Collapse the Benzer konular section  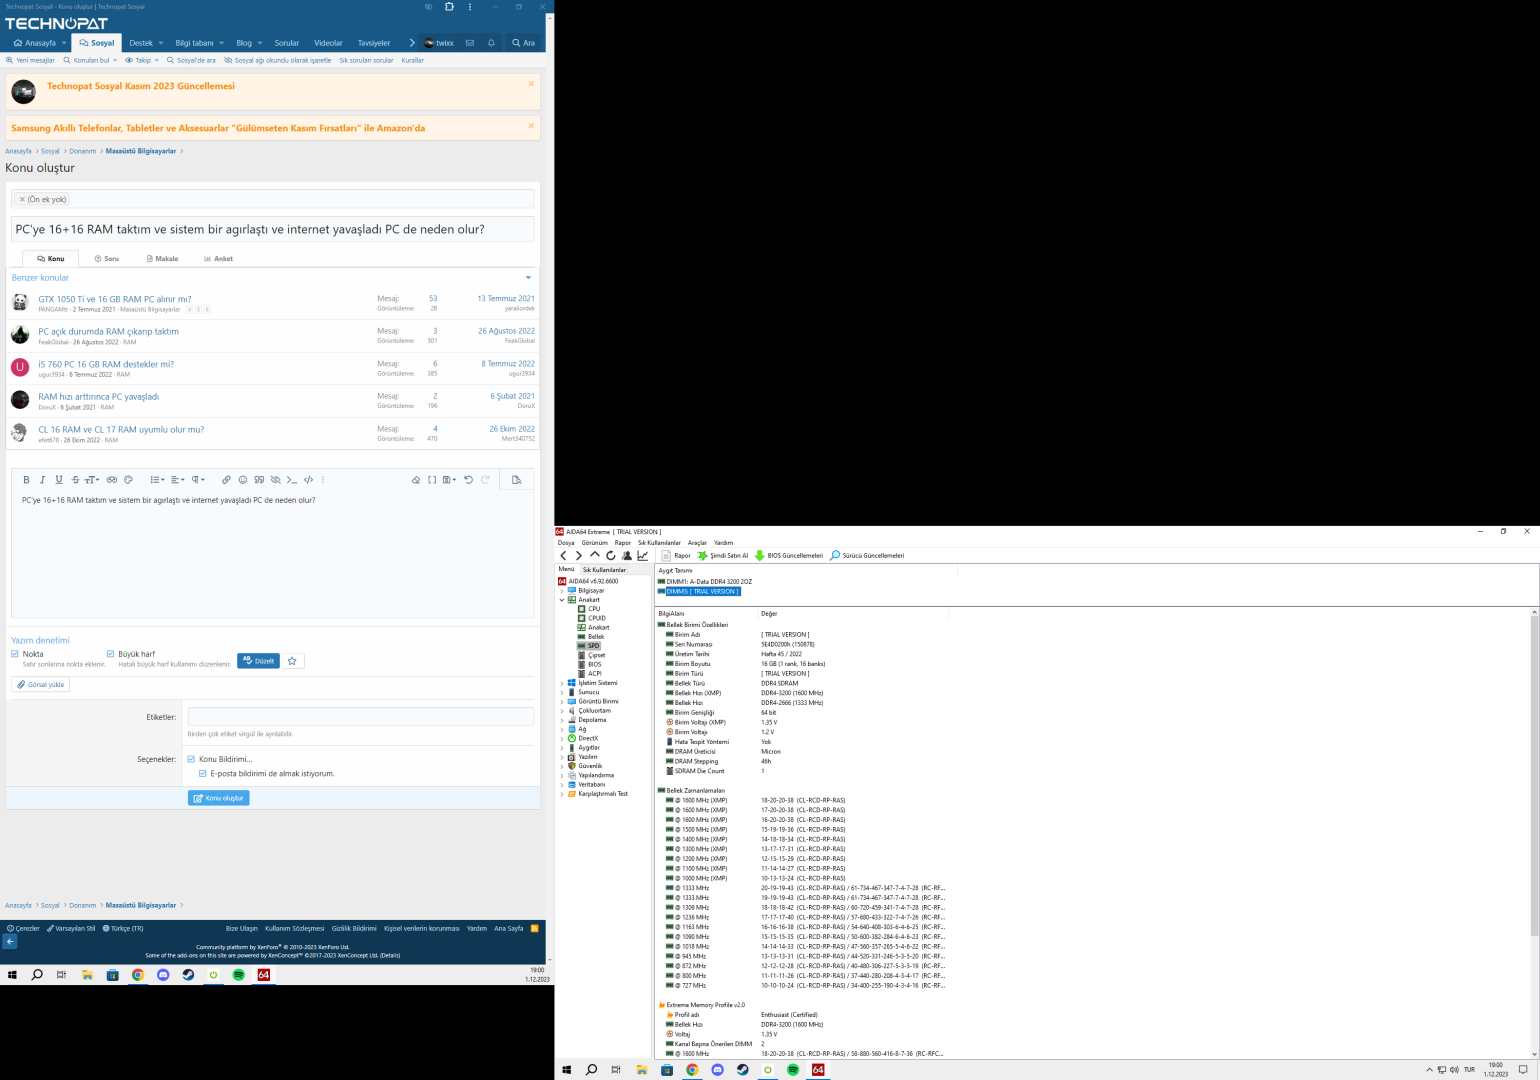click(528, 278)
